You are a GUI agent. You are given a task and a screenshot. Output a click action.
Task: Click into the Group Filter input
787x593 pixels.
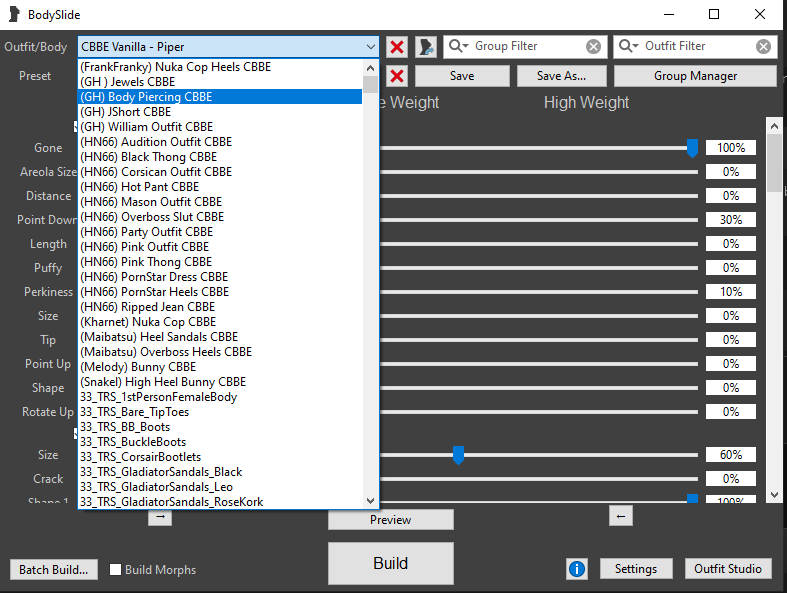pos(527,46)
